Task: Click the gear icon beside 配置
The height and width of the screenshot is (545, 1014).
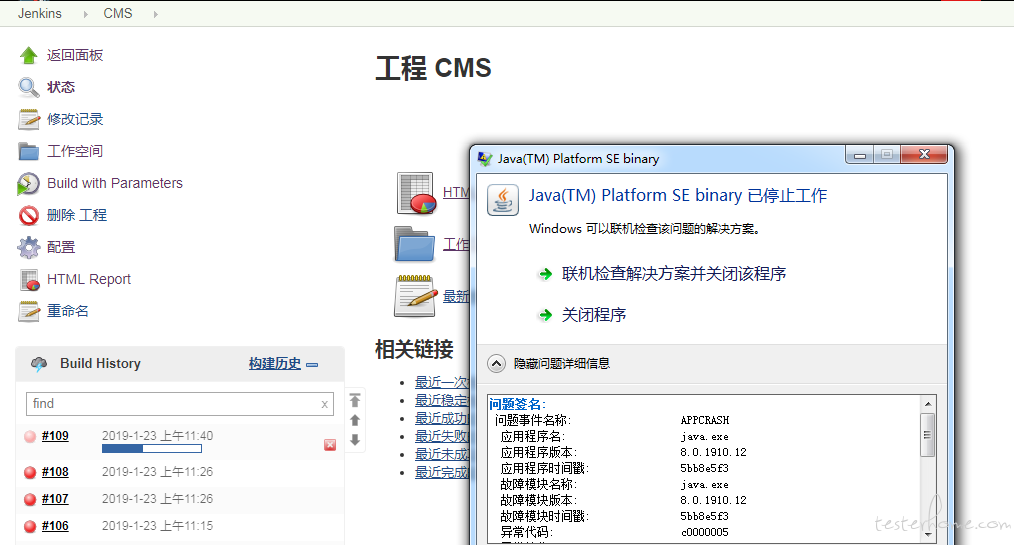Action: [28, 247]
